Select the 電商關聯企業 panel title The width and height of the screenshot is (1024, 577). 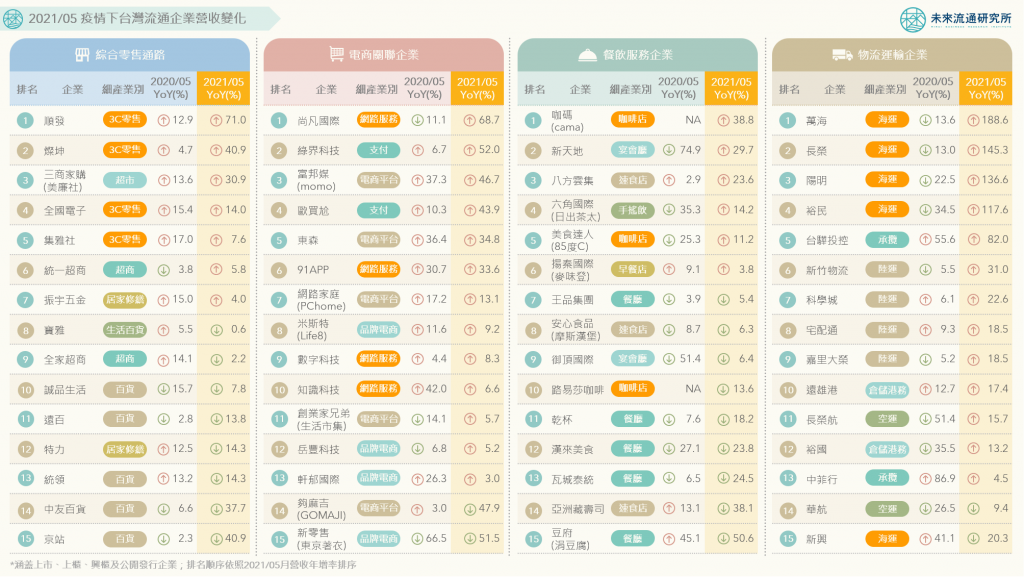pyautogui.click(x=384, y=55)
